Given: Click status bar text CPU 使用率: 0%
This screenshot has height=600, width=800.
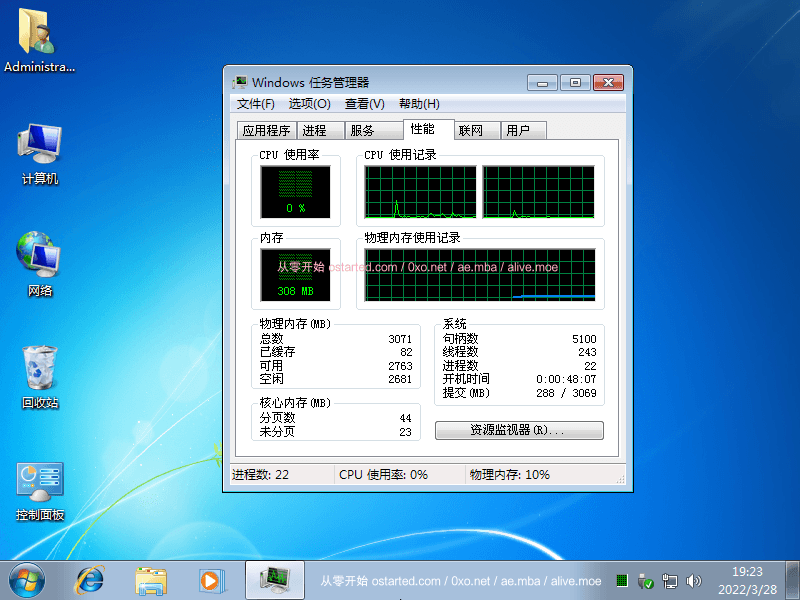Looking at the screenshot, I should pyautogui.click(x=383, y=475).
